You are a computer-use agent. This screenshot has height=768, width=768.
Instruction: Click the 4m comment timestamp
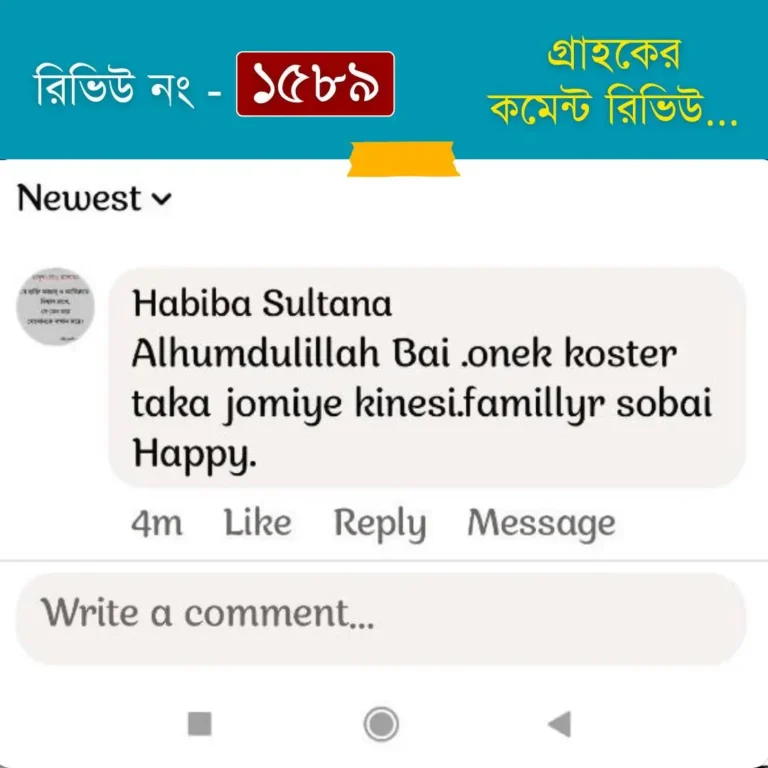click(157, 523)
